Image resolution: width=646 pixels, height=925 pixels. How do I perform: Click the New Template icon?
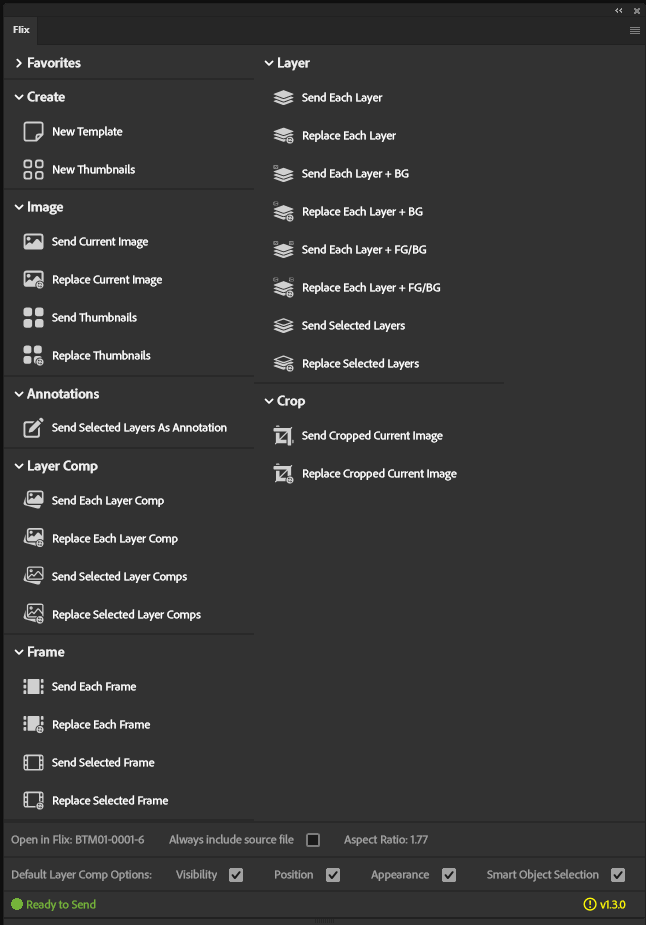[33, 132]
